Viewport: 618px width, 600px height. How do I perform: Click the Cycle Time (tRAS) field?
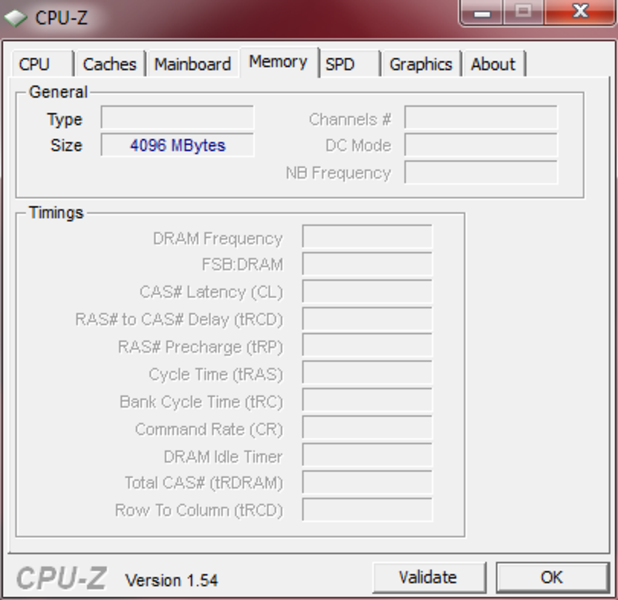(x=367, y=372)
